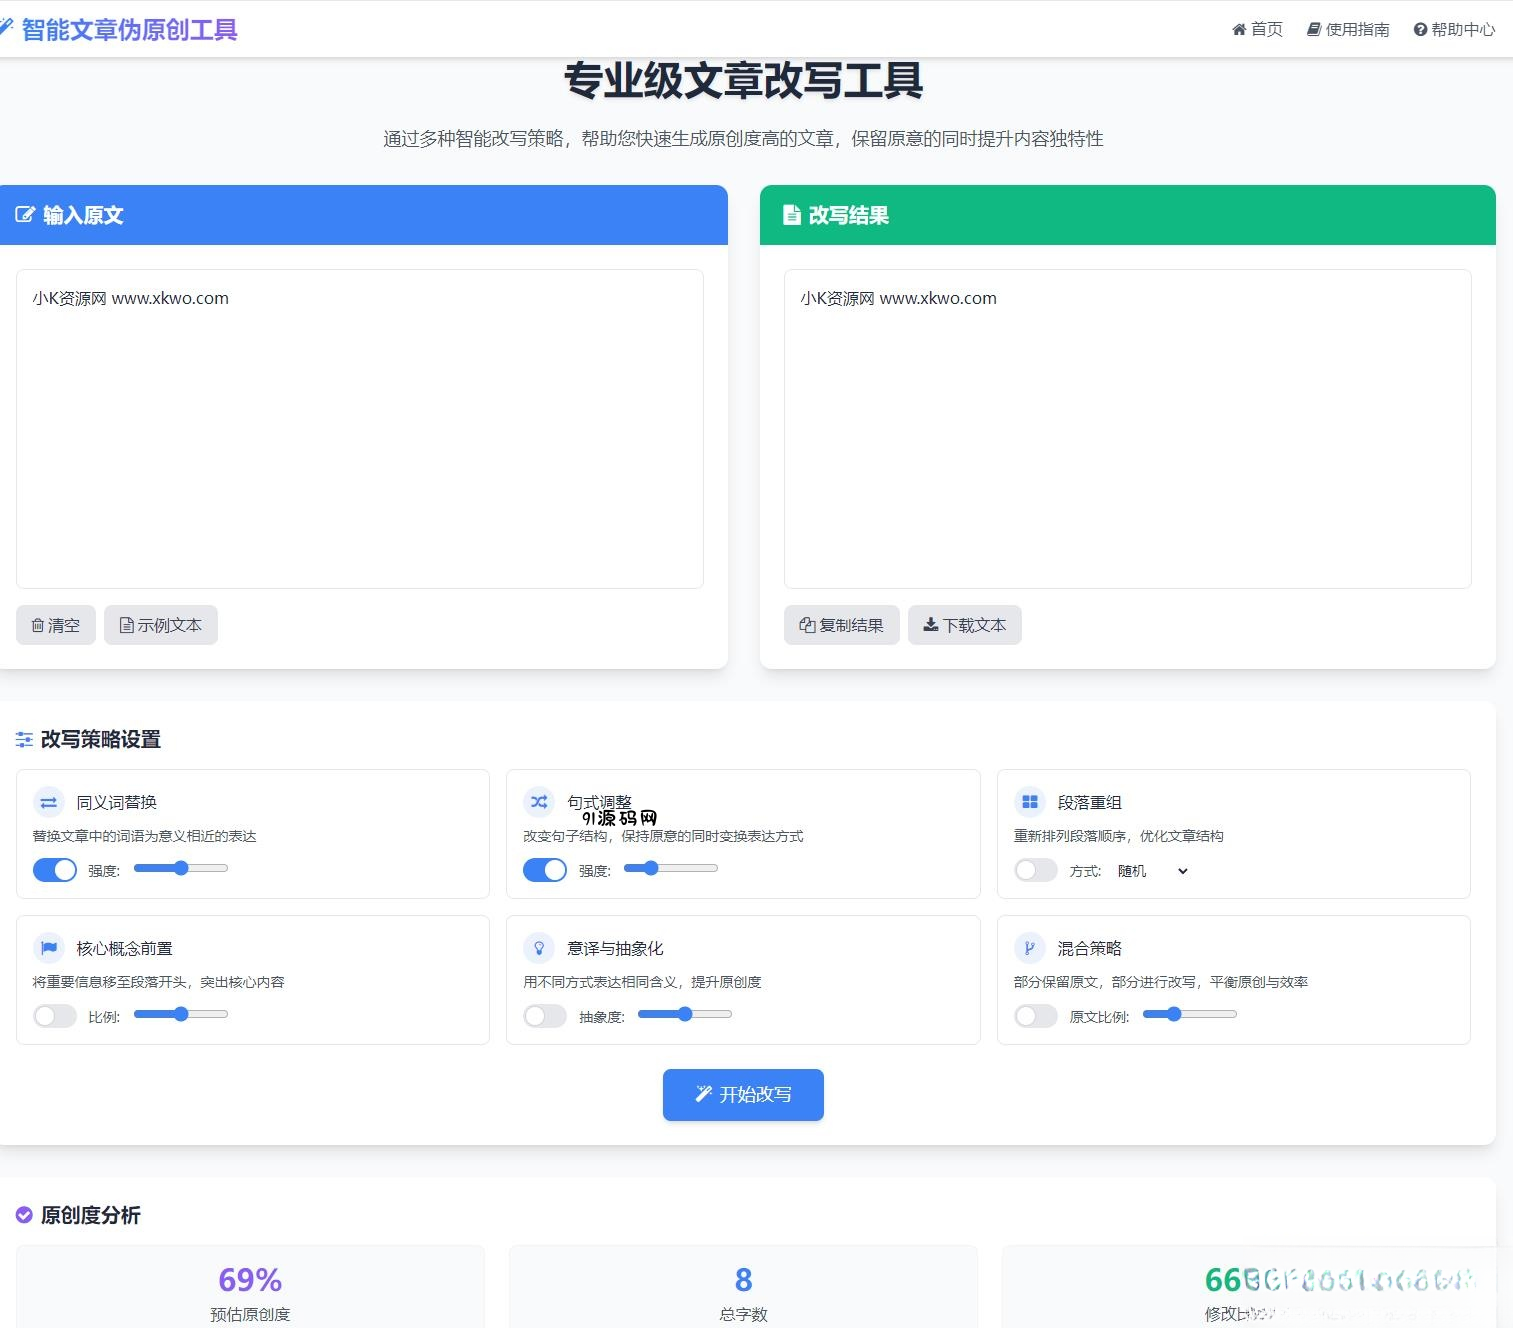This screenshot has width=1513, height=1328.
Task: Click the grid icon for 段落重组
Action: tap(1030, 802)
